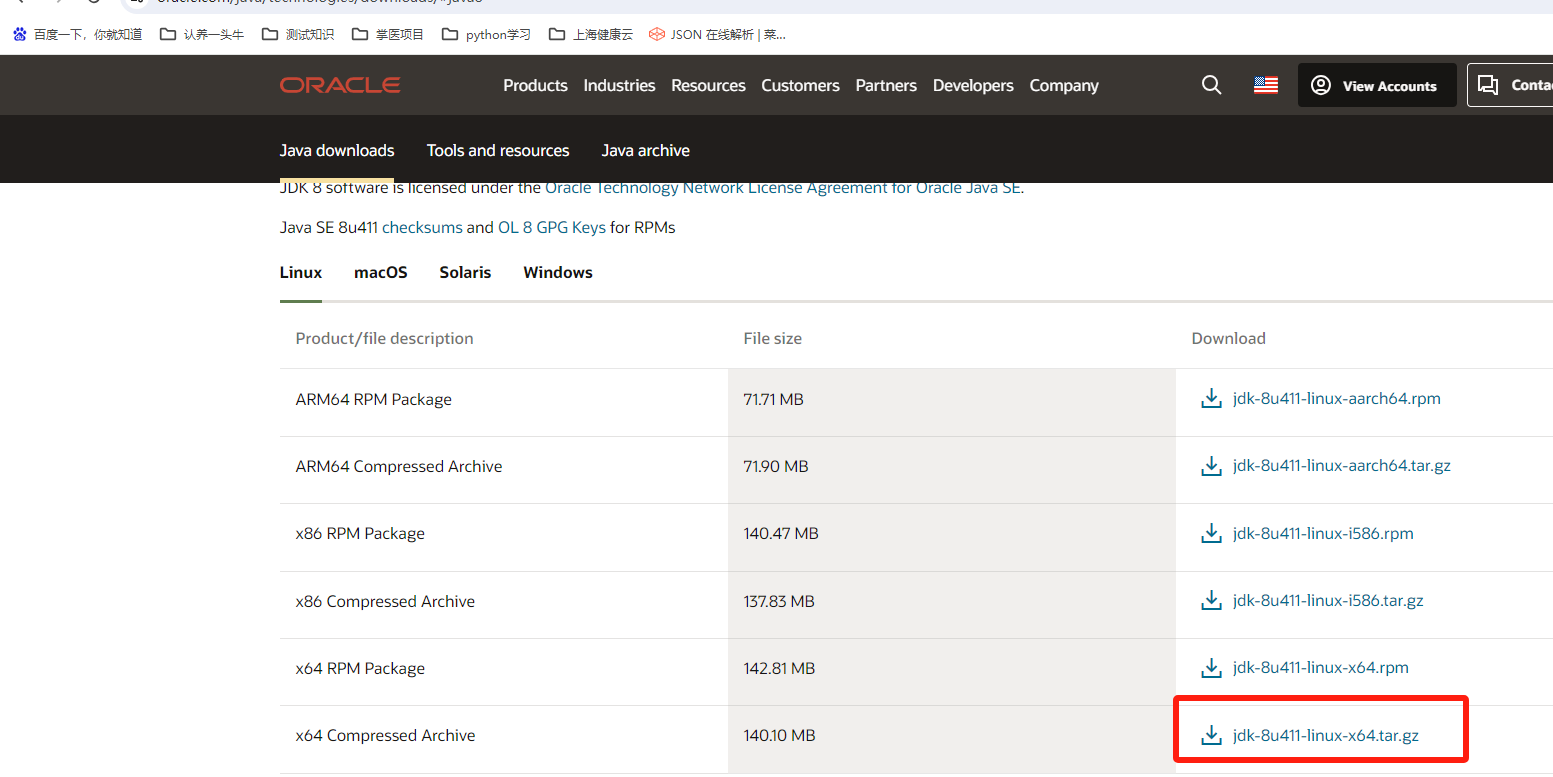Switch to the Windows tab

tap(558, 273)
